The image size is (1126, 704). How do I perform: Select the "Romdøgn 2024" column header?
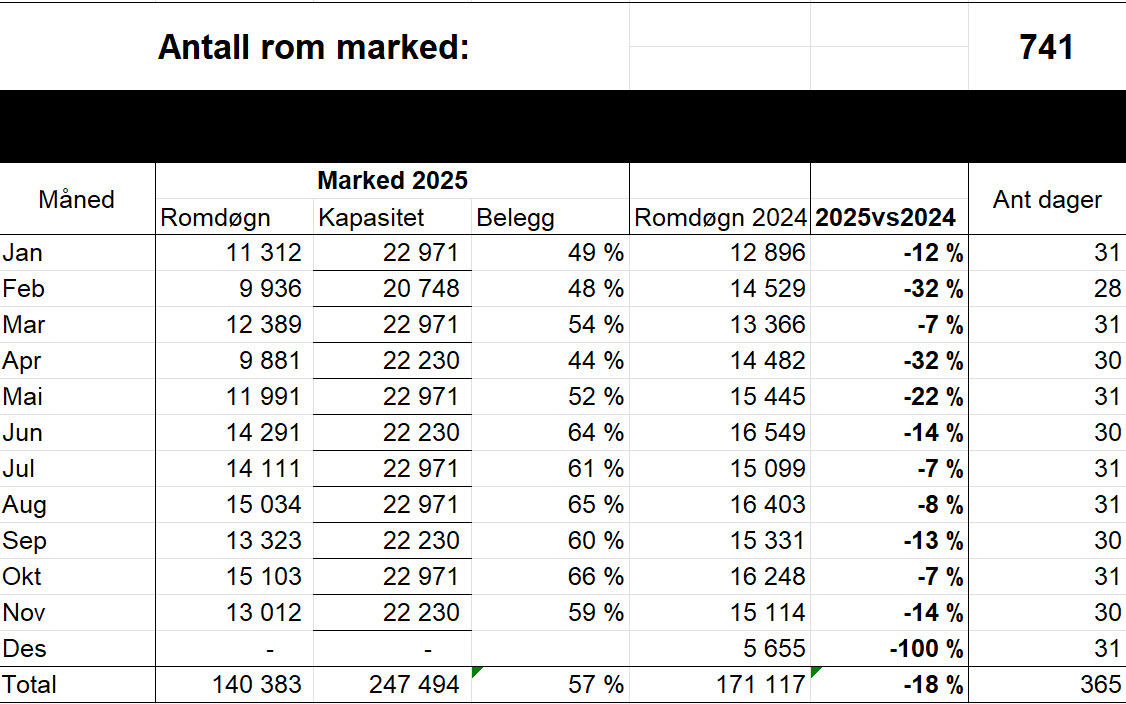721,216
